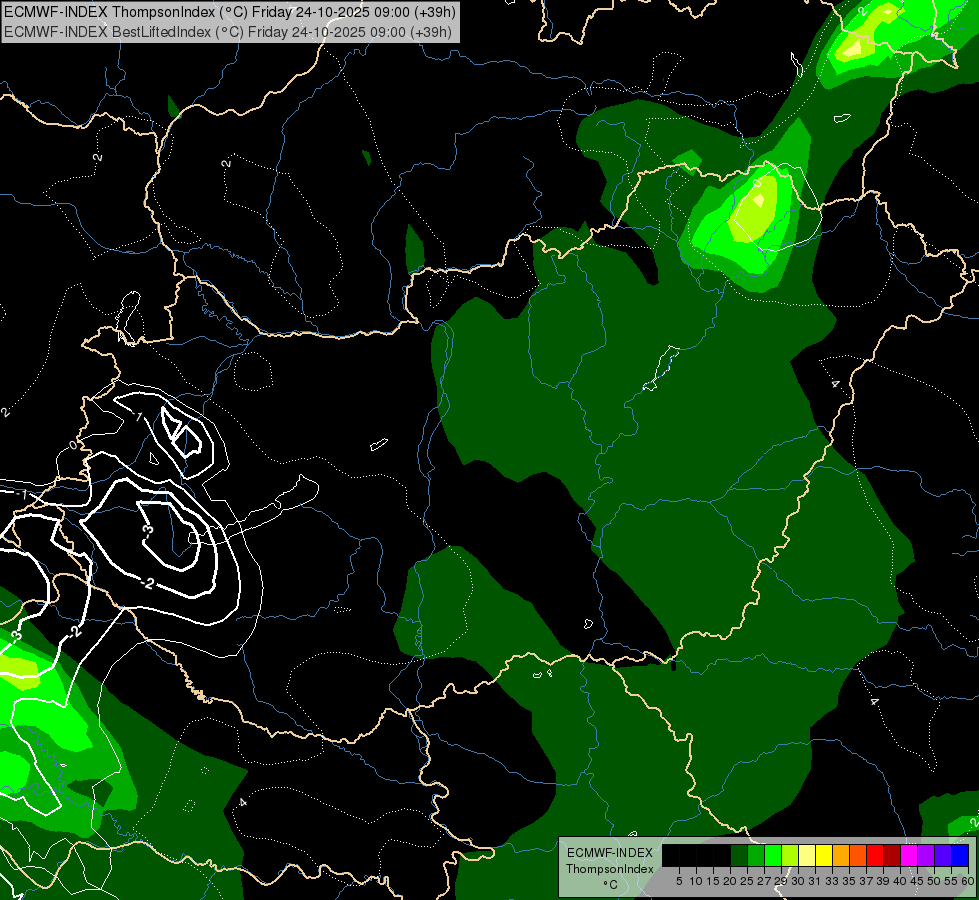Screen dimensions: 979x900
Task: Click the legend tick label 35
Action: (849, 881)
